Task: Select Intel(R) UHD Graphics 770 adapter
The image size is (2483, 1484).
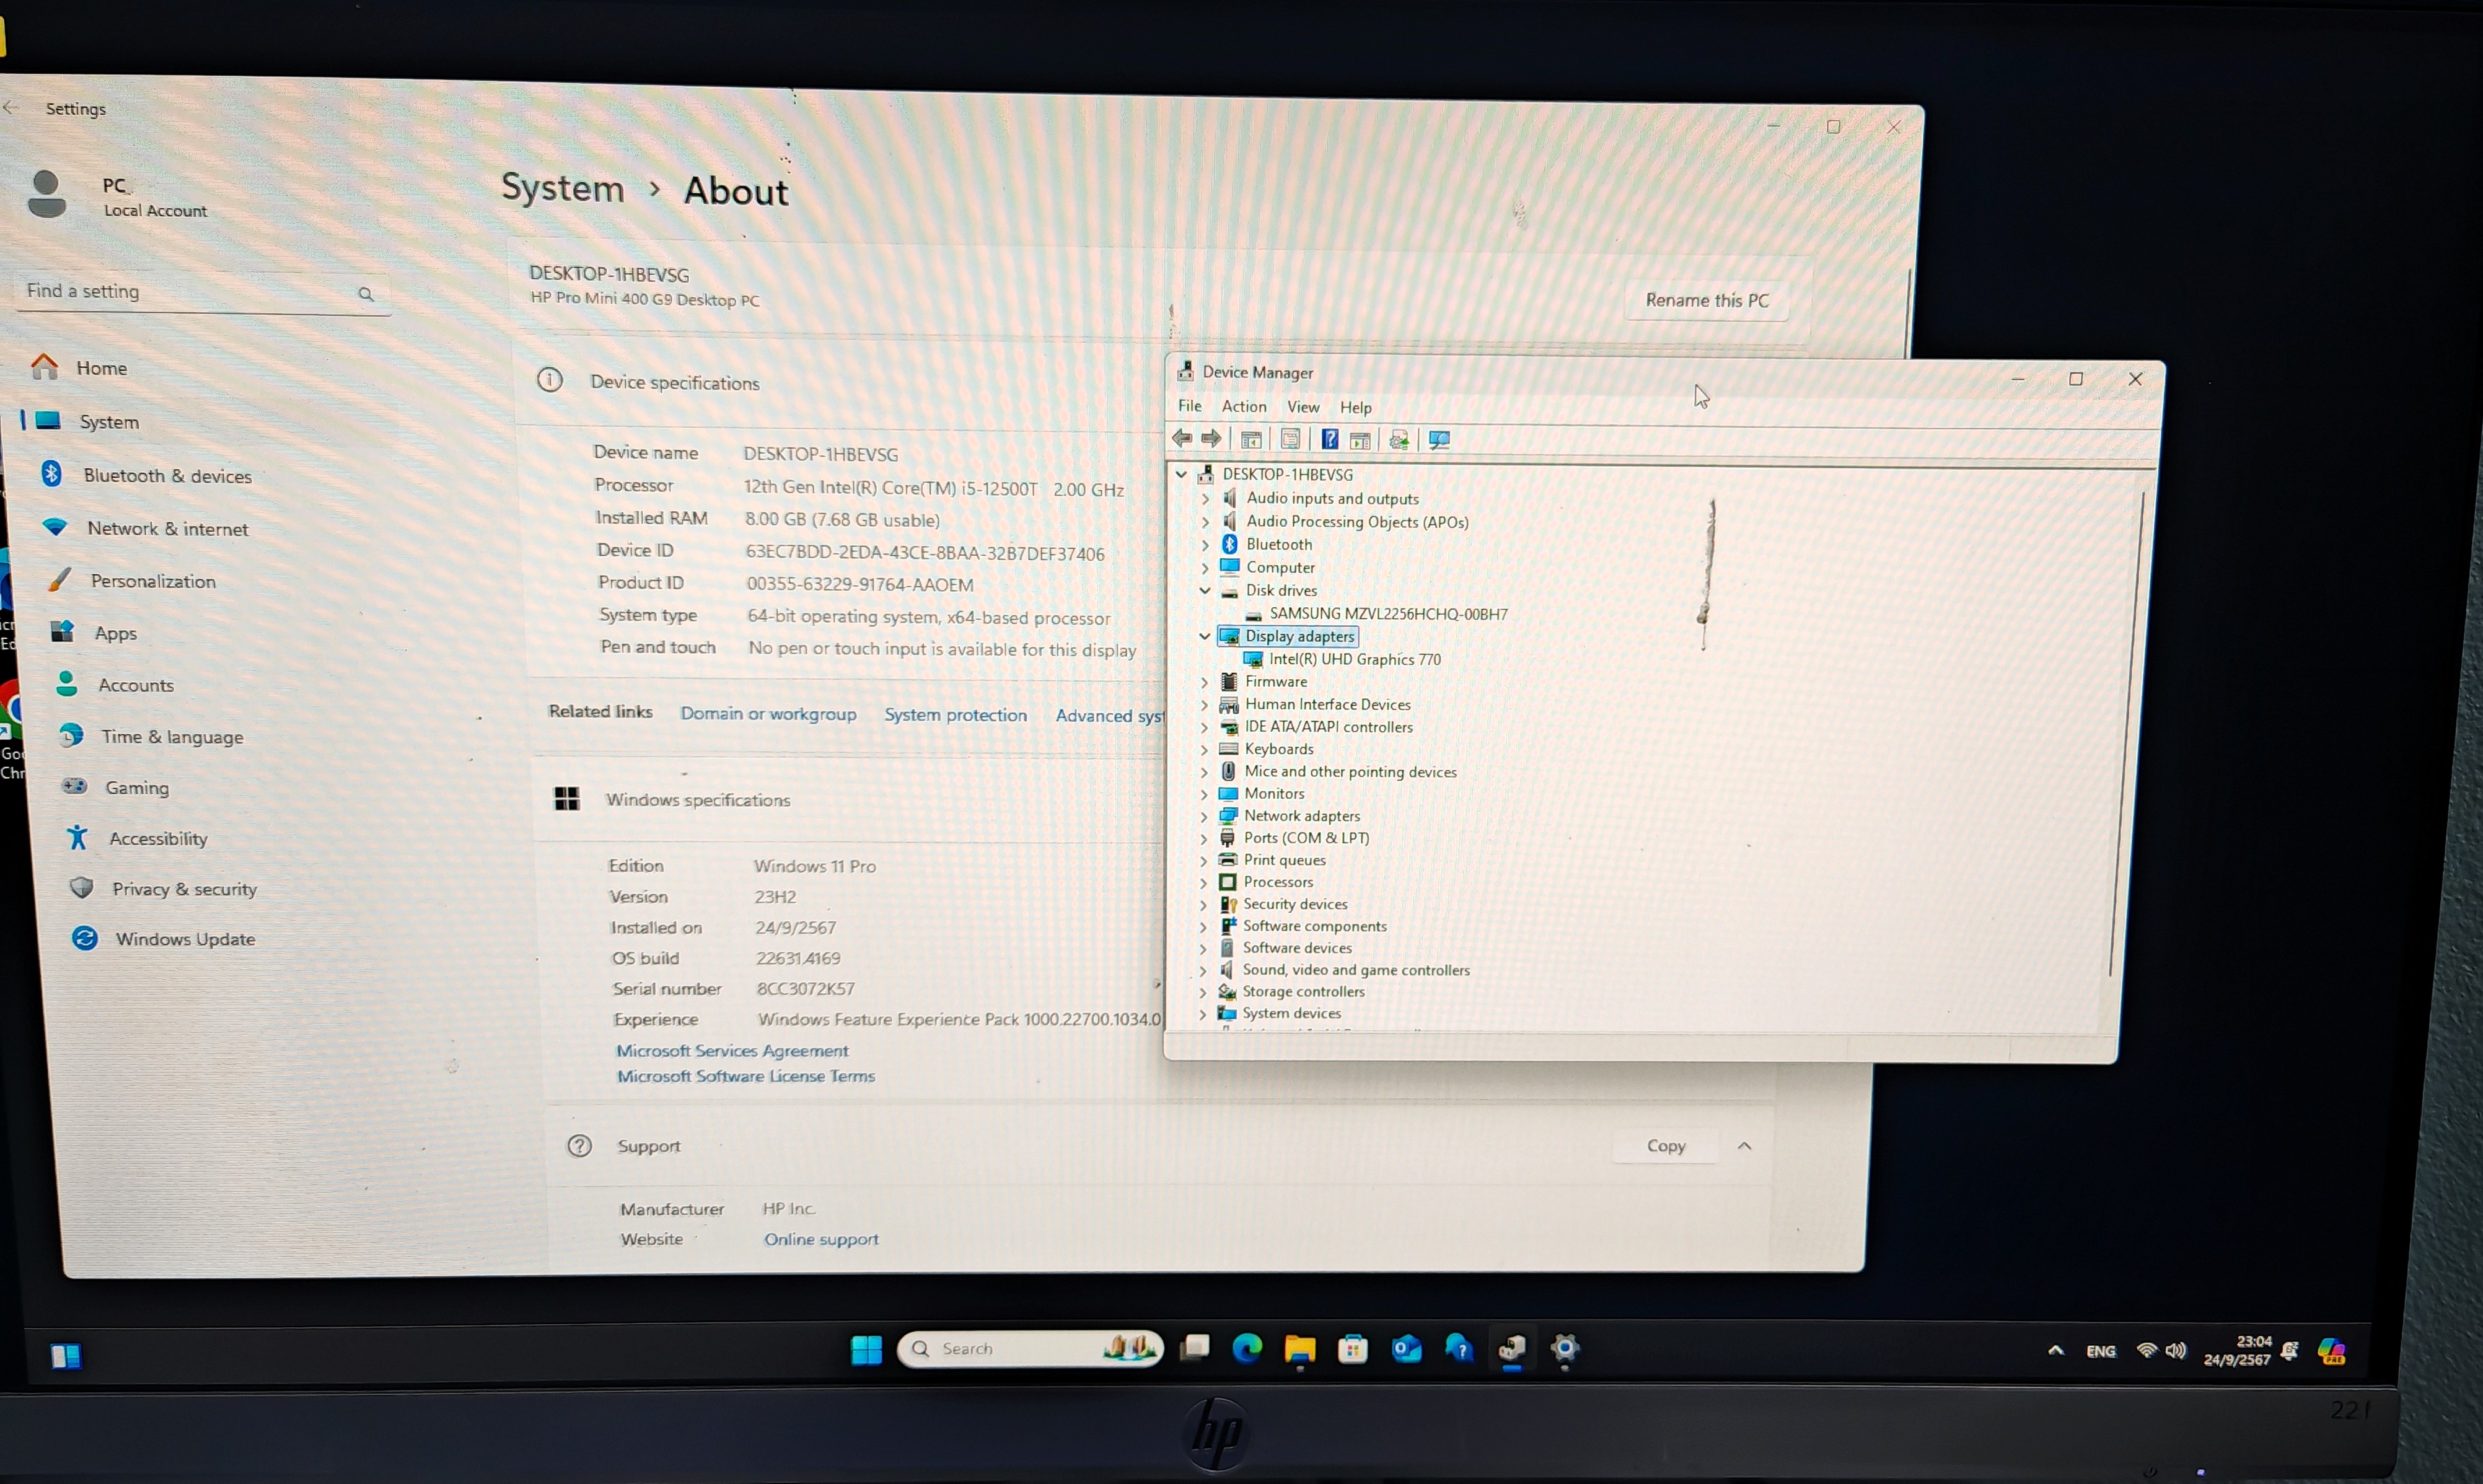Action: [x=1354, y=659]
